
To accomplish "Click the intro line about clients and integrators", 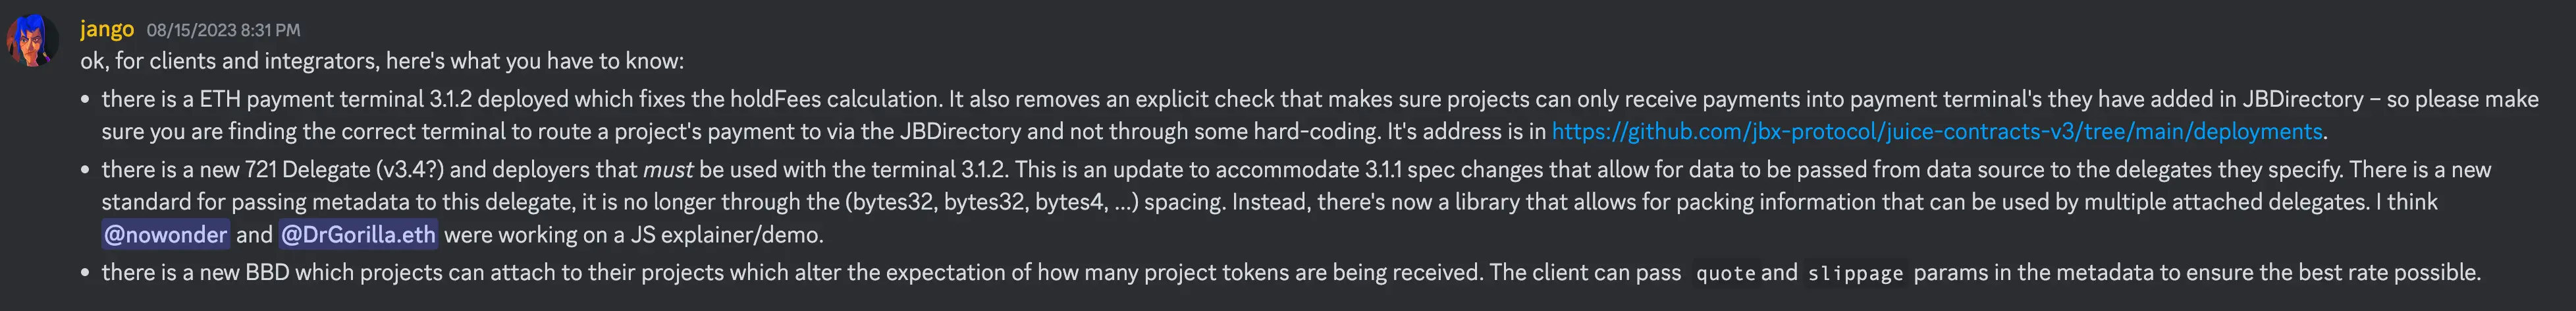I will [382, 61].
